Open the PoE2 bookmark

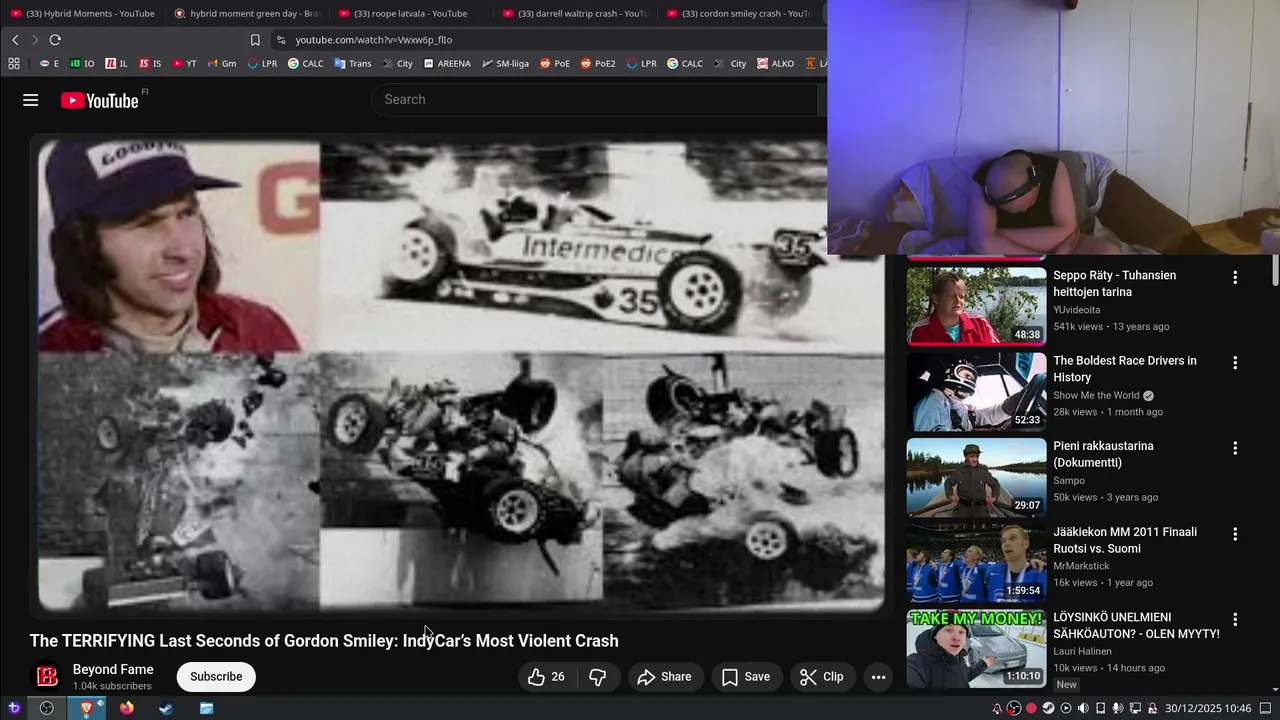click(597, 63)
